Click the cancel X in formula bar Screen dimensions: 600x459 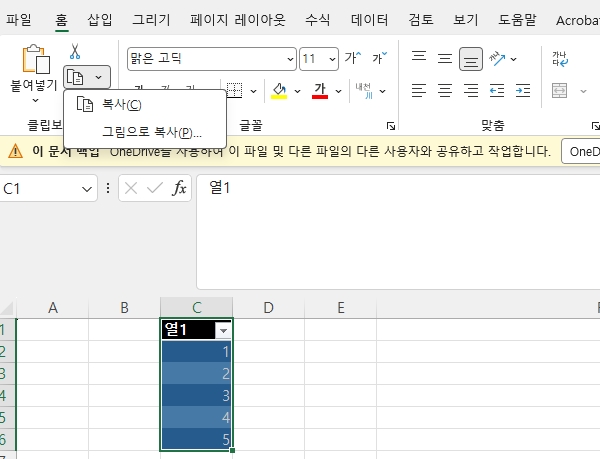pyautogui.click(x=131, y=188)
